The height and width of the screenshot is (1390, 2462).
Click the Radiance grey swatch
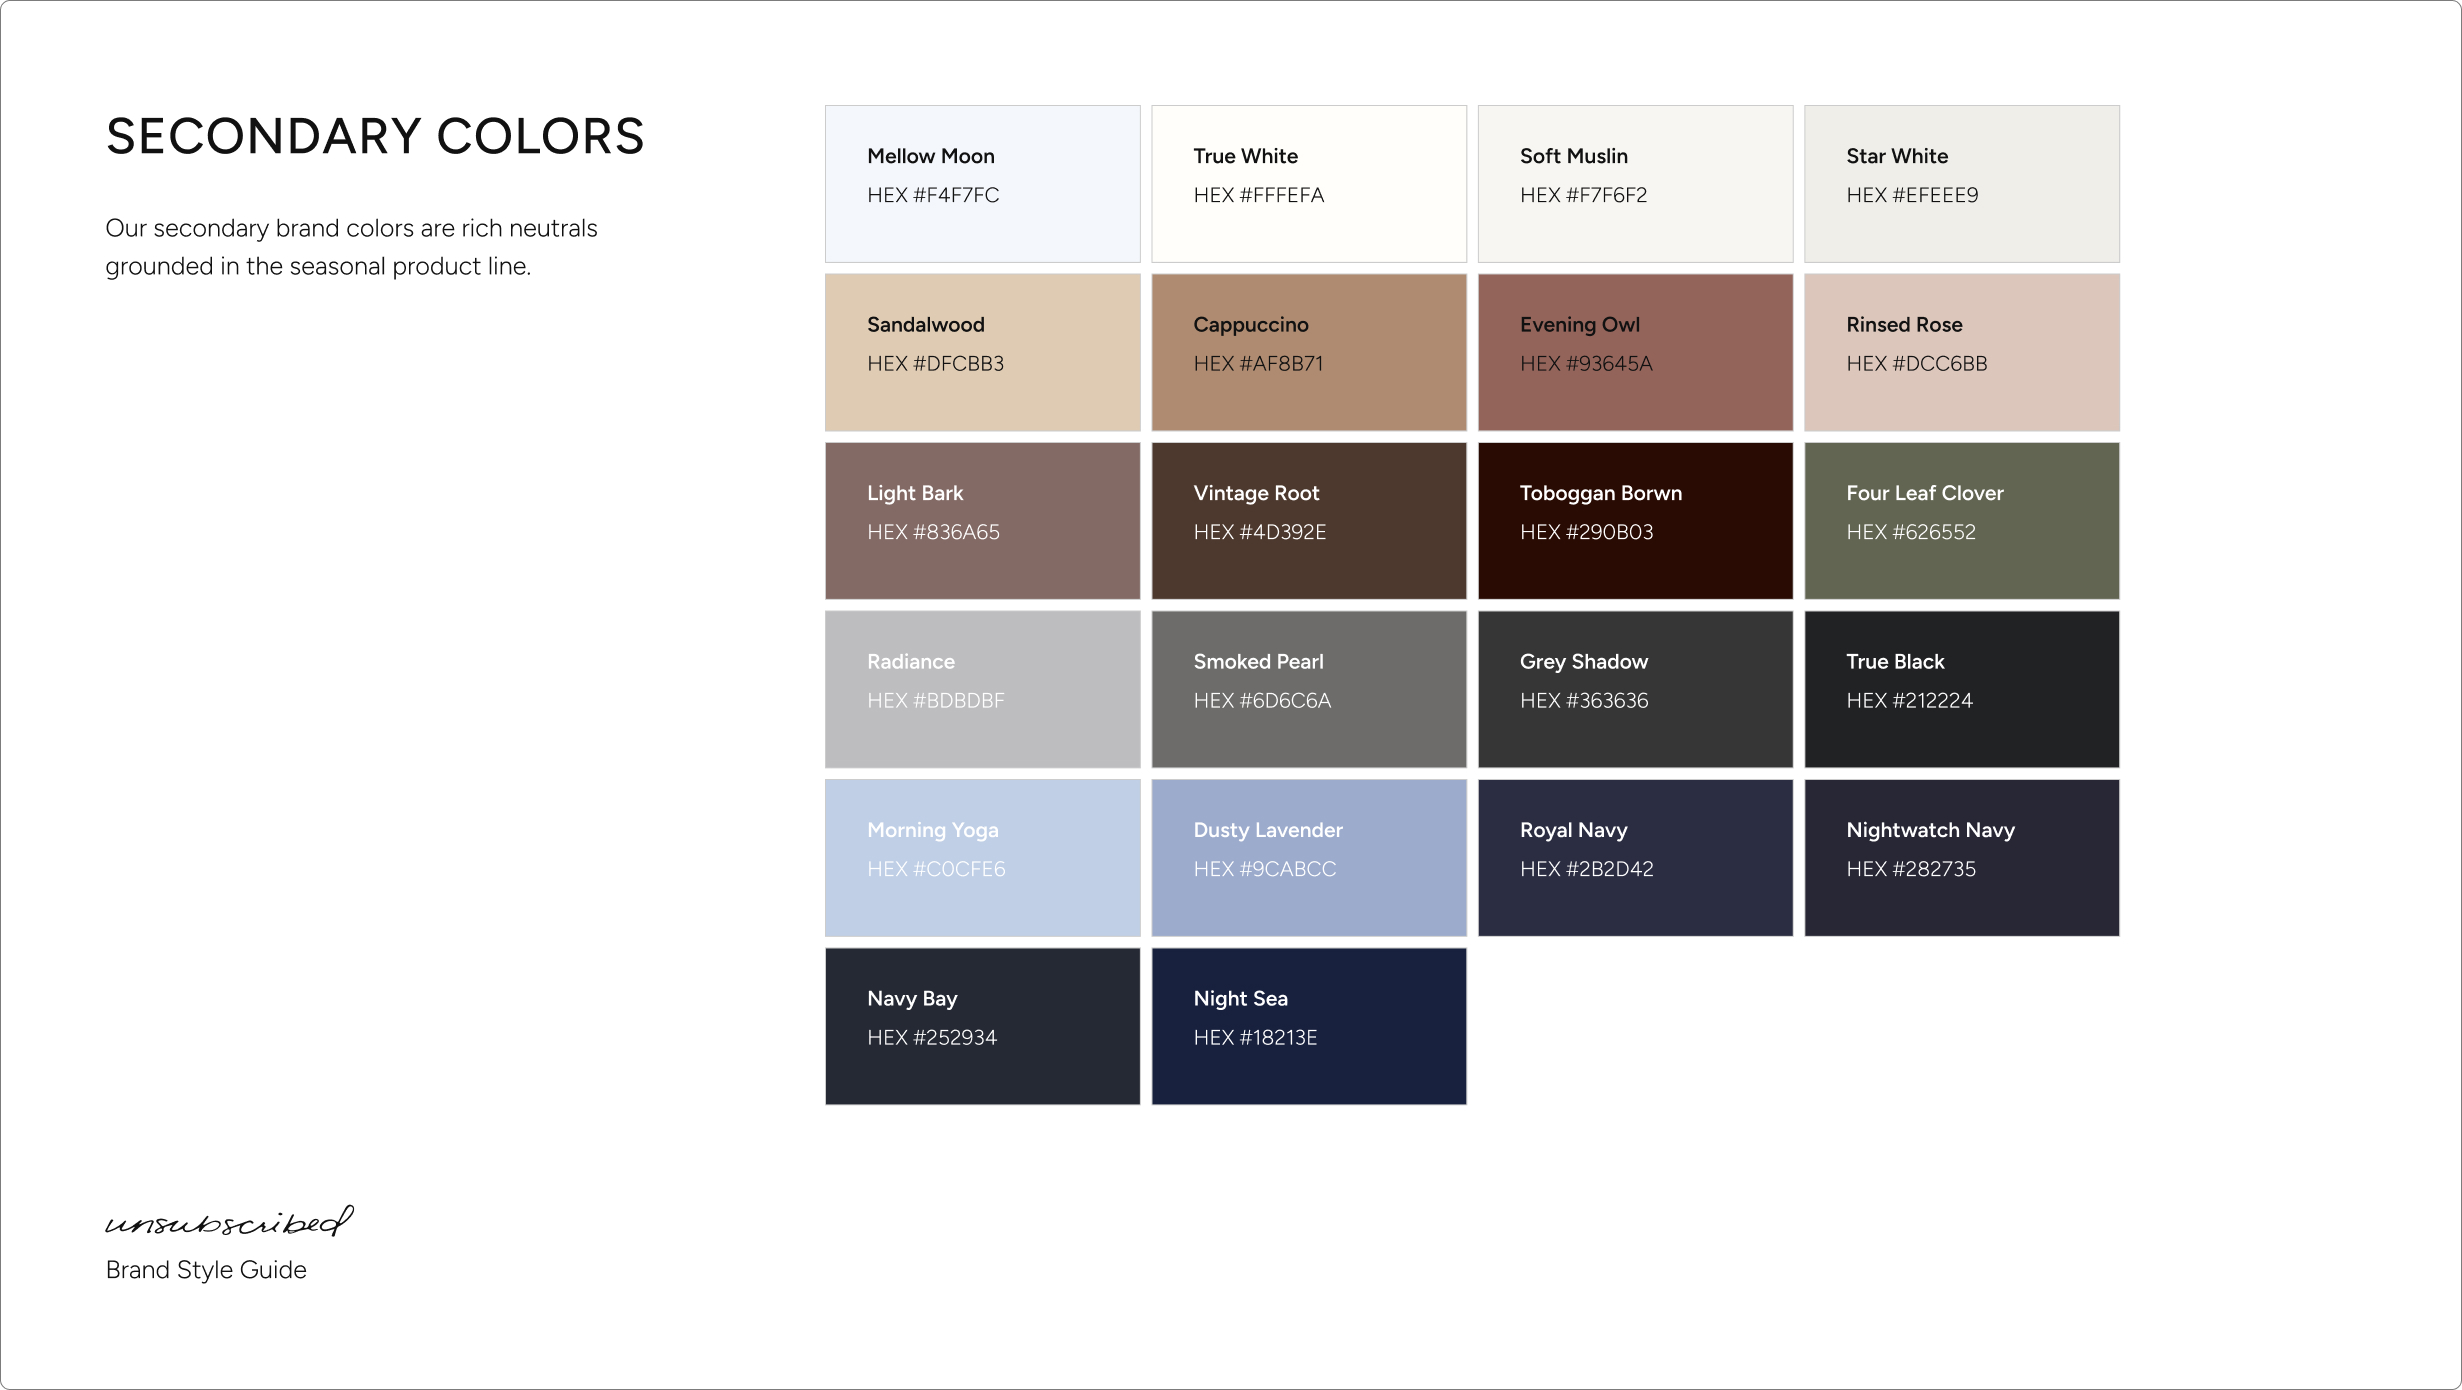pyautogui.click(x=982, y=689)
